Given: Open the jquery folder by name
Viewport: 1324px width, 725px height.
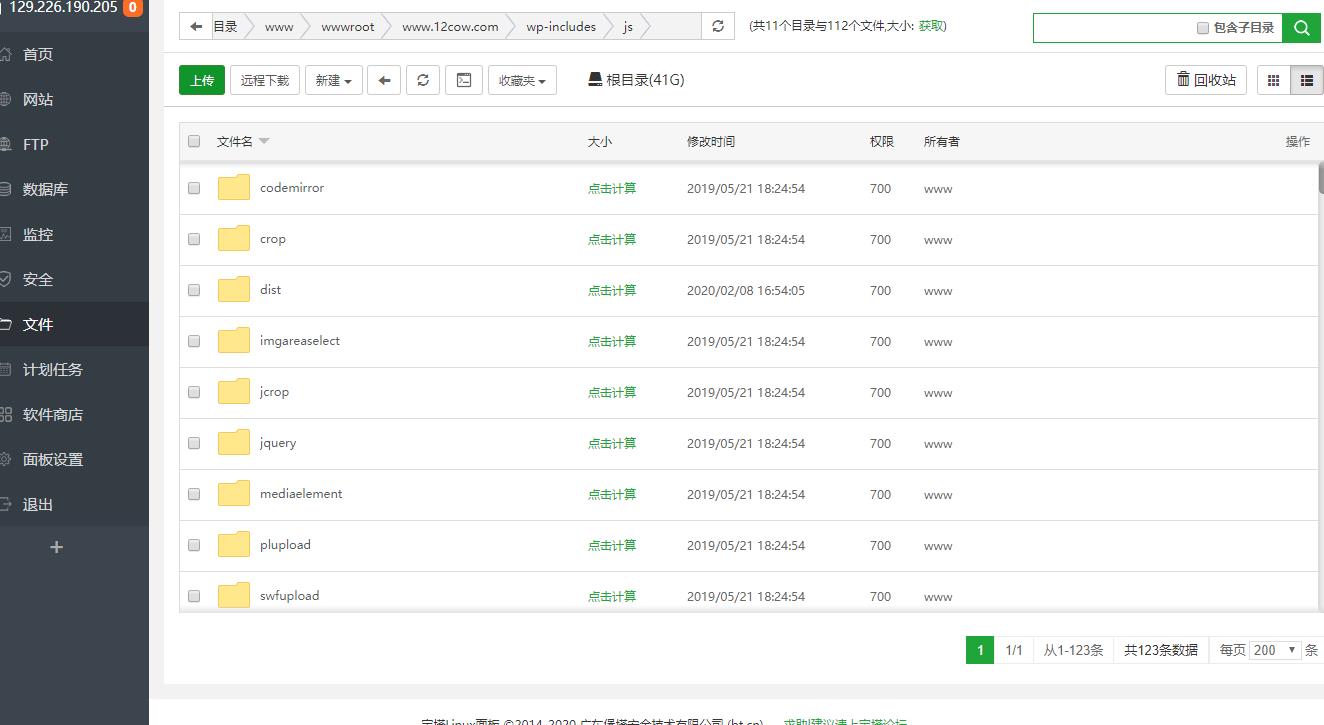Looking at the screenshot, I should (278, 443).
